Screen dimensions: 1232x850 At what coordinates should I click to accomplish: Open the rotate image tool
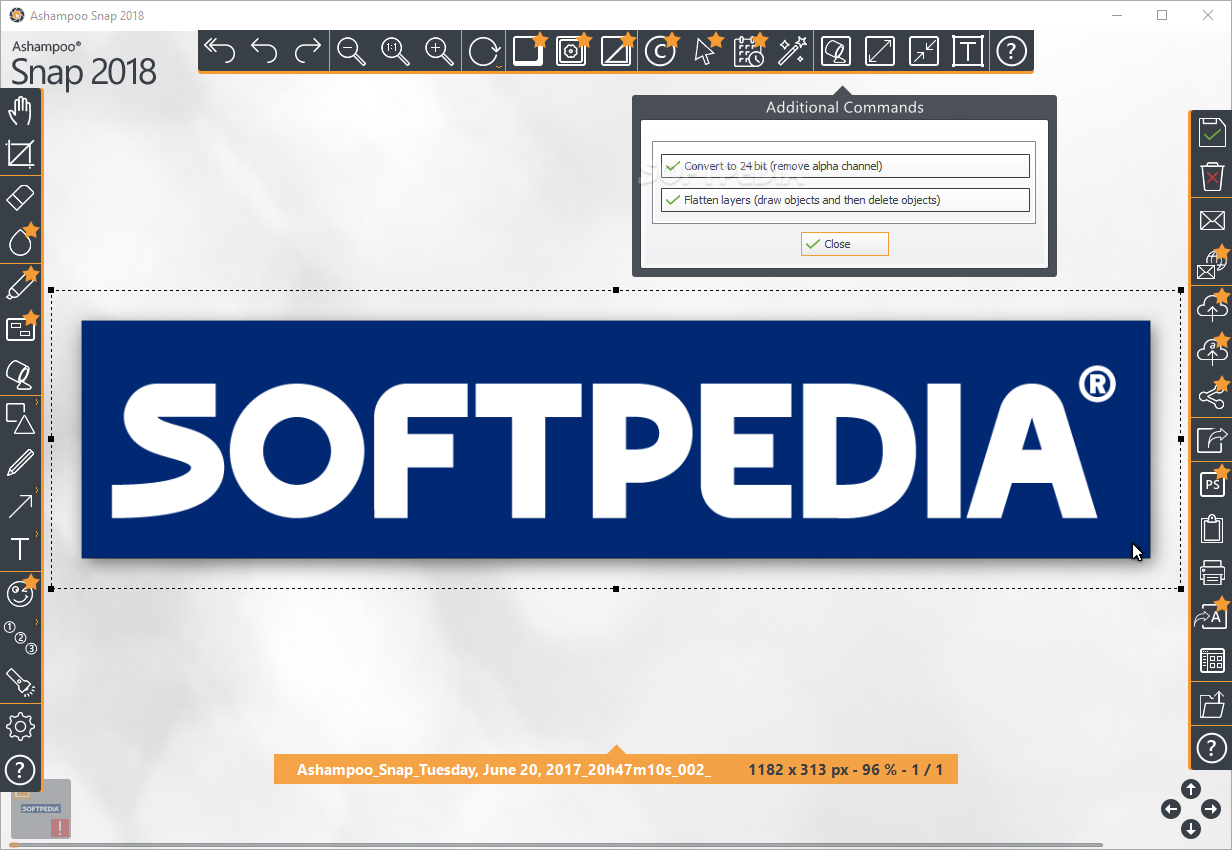pyautogui.click(x=485, y=51)
